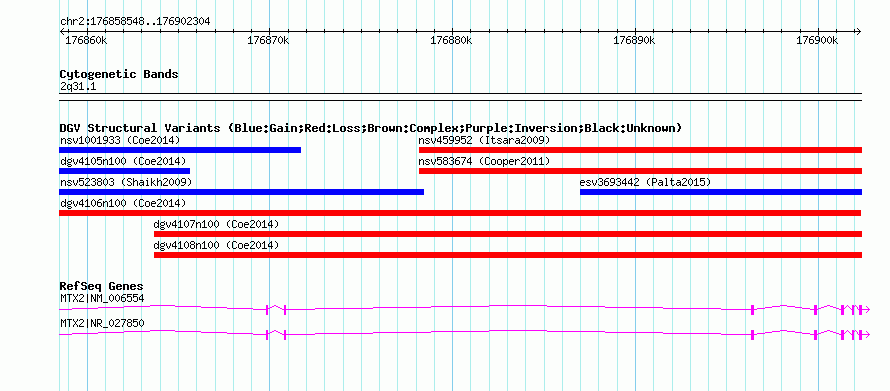
Task: Select the nsv583674 (Cooper2011) label
Action: [484, 161]
